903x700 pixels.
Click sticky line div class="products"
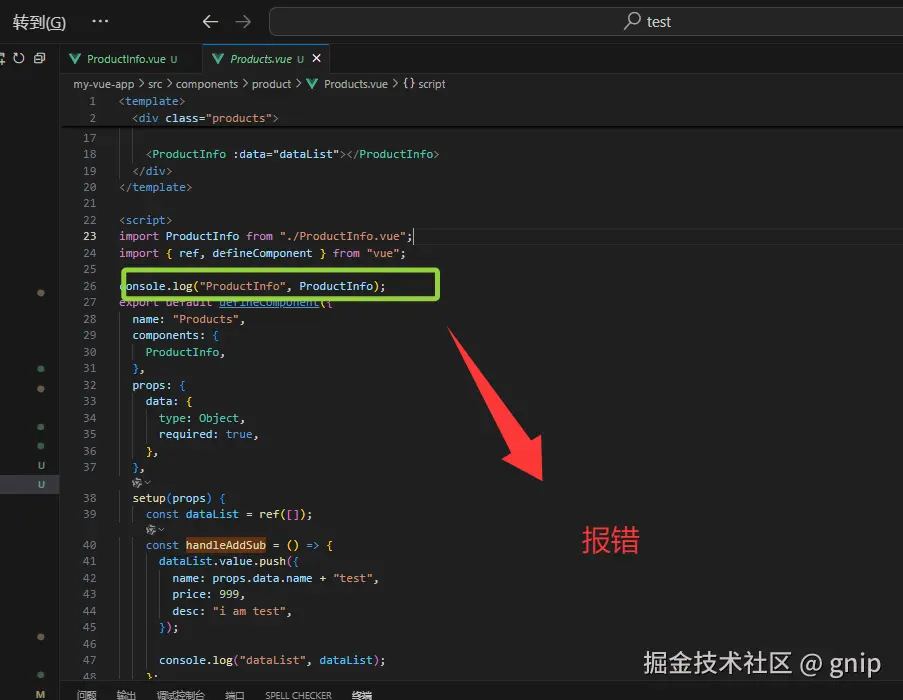(x=205, y=118)
